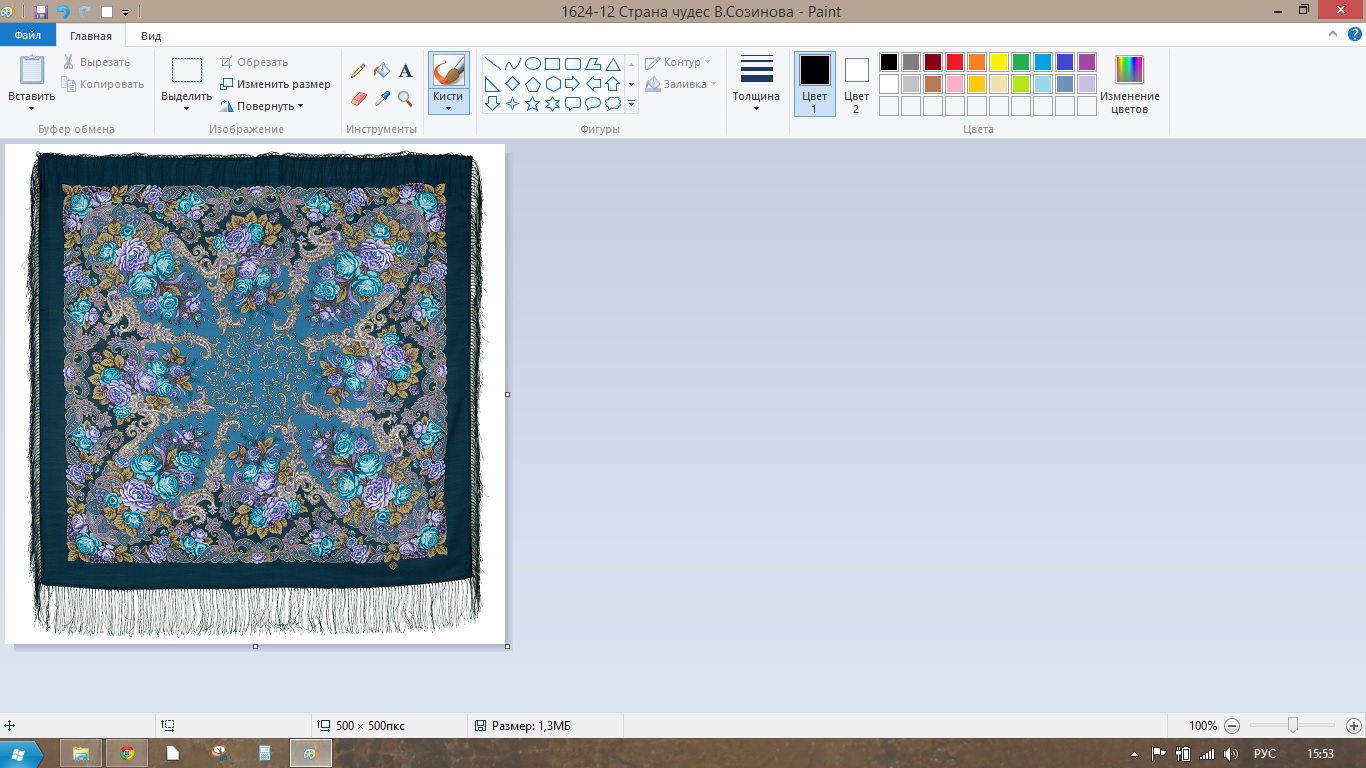Select the Fill with color bucket tool
Image resolution: width=1366 pixels, height=768 pixels.
(382, 71)
